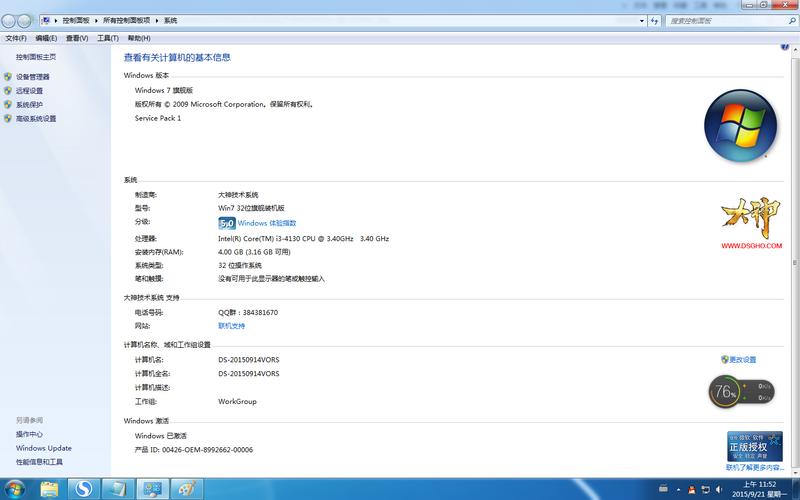Click the 76% memory floating widget

(741, 391)
